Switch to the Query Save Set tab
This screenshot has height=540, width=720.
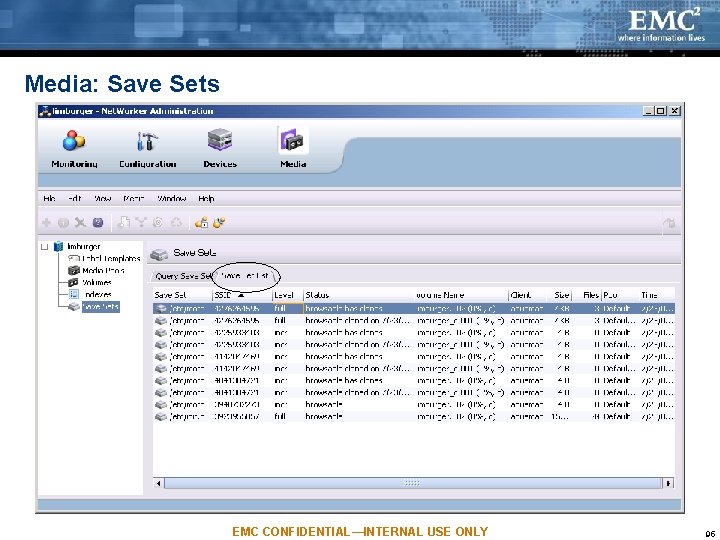183,276
